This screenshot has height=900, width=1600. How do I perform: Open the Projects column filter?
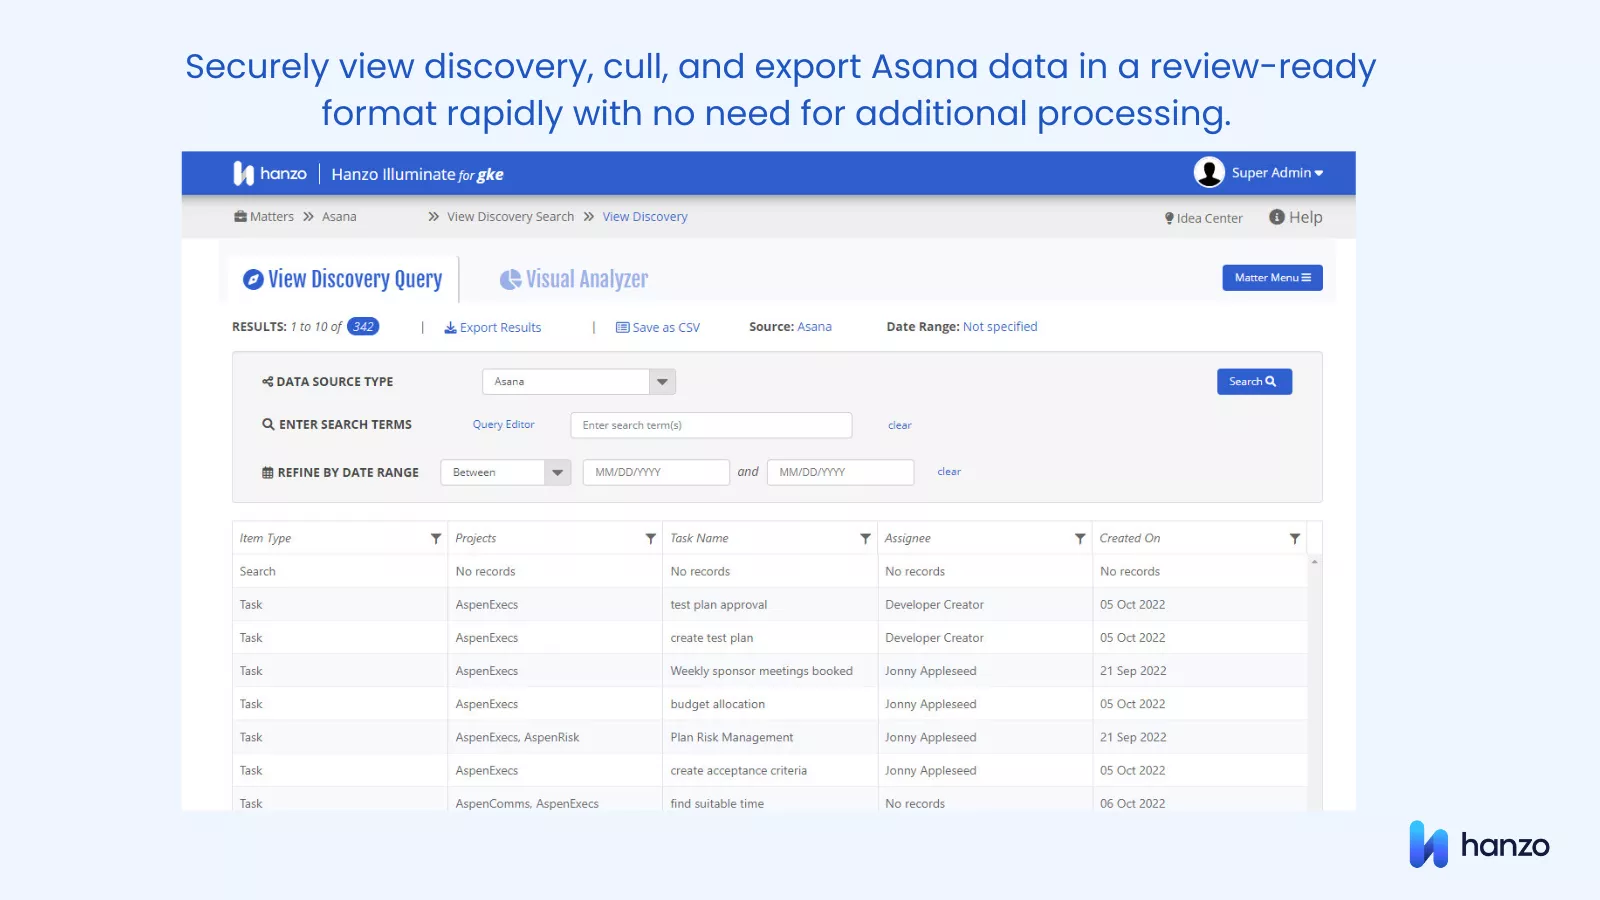pyautogui.click(x=651, y=539)
